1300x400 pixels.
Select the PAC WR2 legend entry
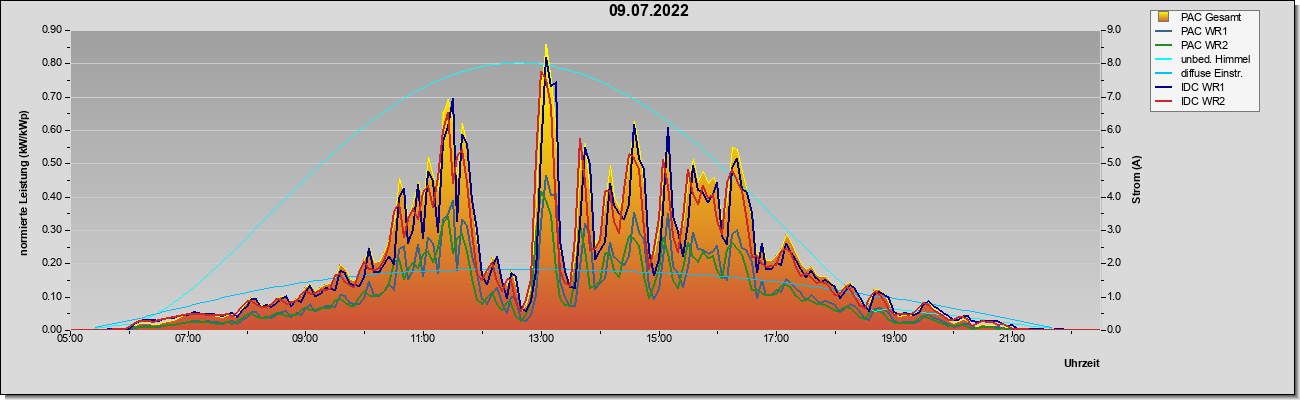click(1204, 45)
